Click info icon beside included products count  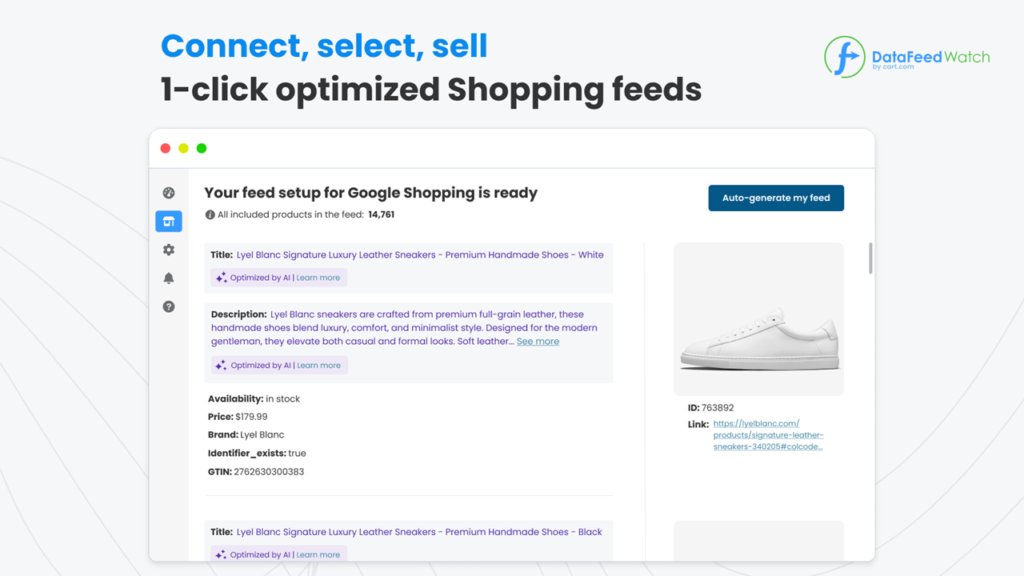pyautogui.click(x=210, y=215)
